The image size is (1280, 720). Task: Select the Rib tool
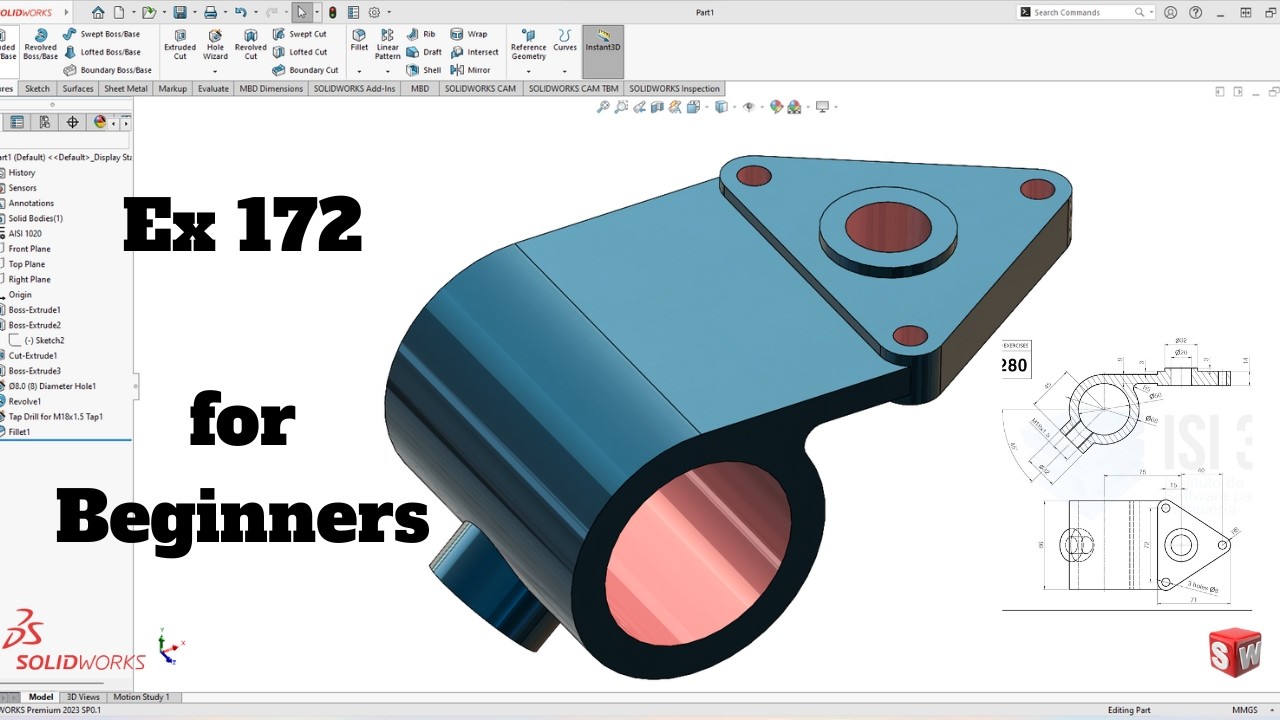click(x=421, y=34)
